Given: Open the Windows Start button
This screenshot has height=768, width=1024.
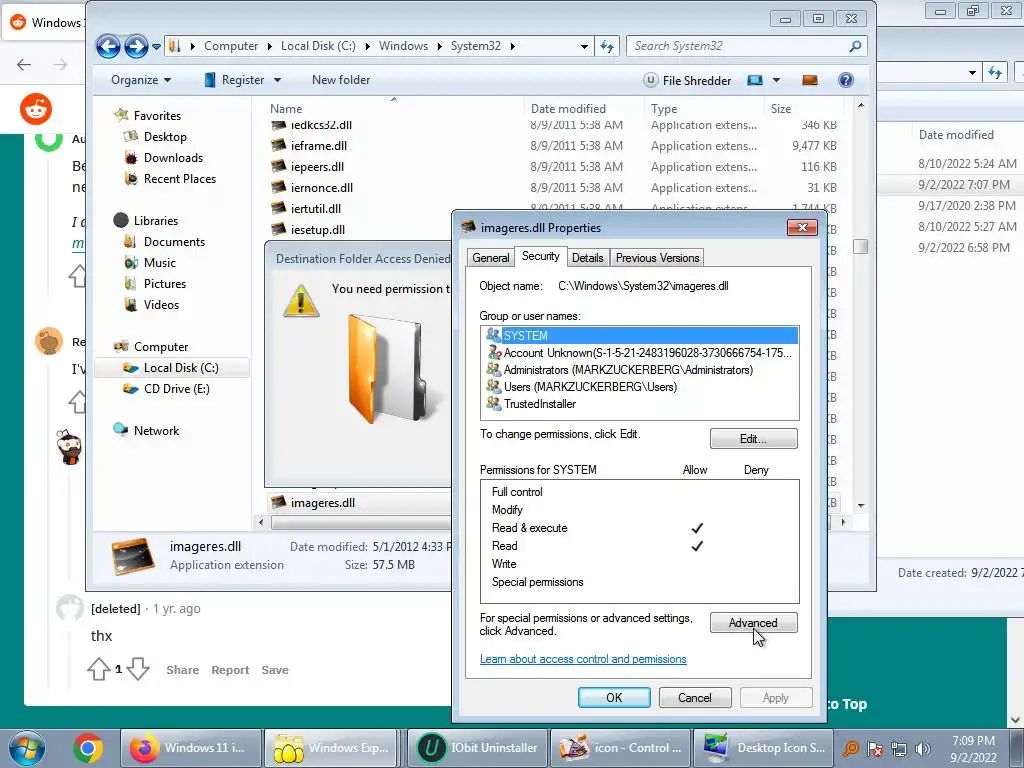Looking at the screenshot, I should [27, 748].
